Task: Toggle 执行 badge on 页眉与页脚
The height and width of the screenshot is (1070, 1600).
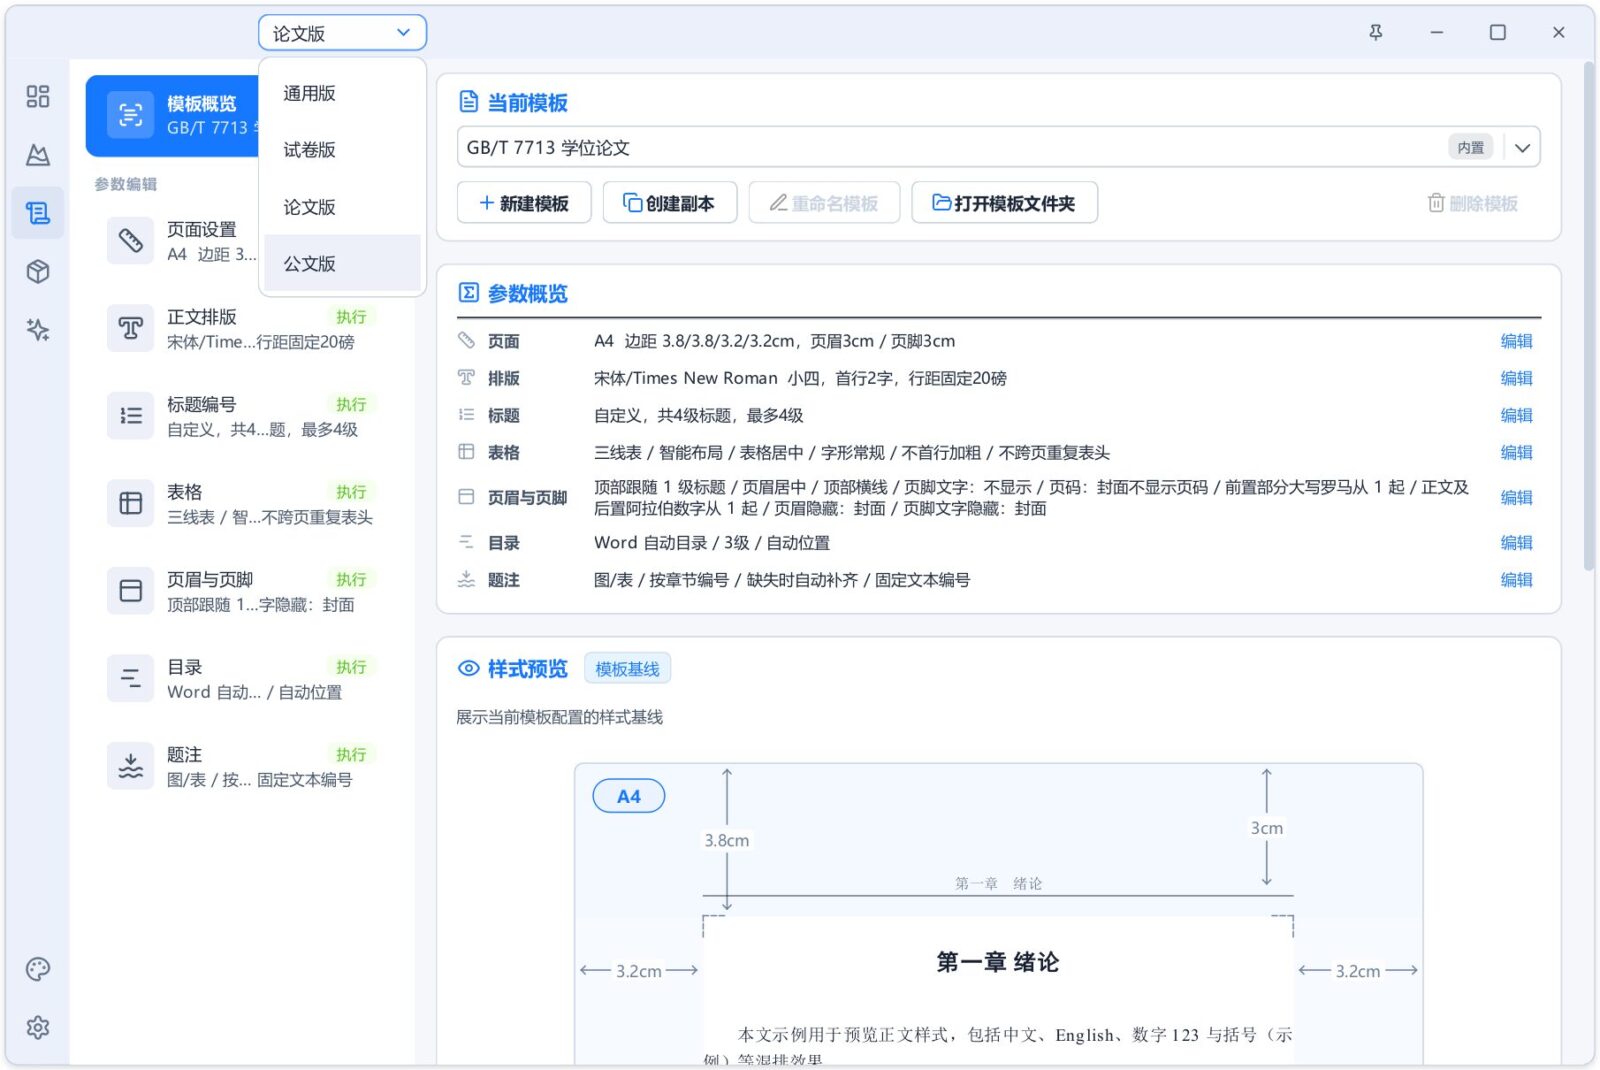Action: click(x=351, y=579)
